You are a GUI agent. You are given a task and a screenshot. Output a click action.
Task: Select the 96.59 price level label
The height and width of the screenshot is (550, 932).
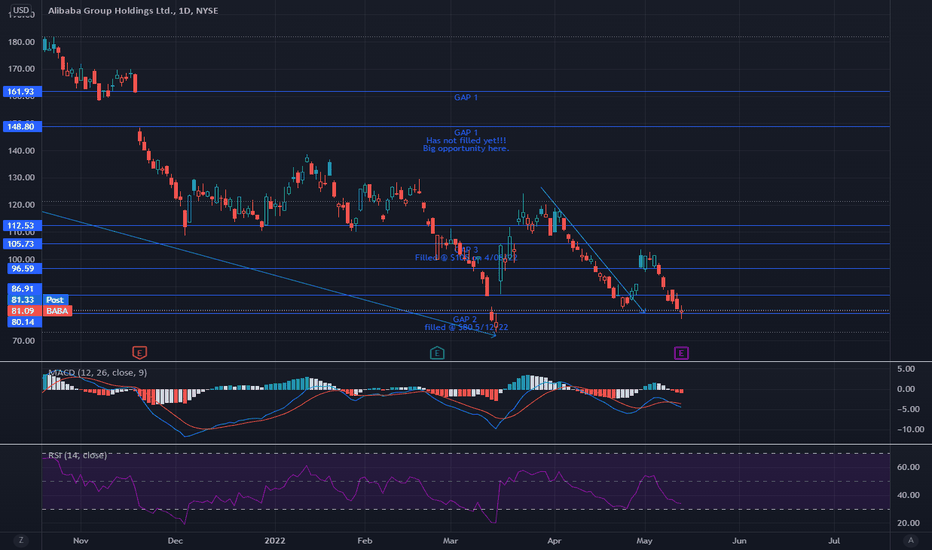pos(23,268)
